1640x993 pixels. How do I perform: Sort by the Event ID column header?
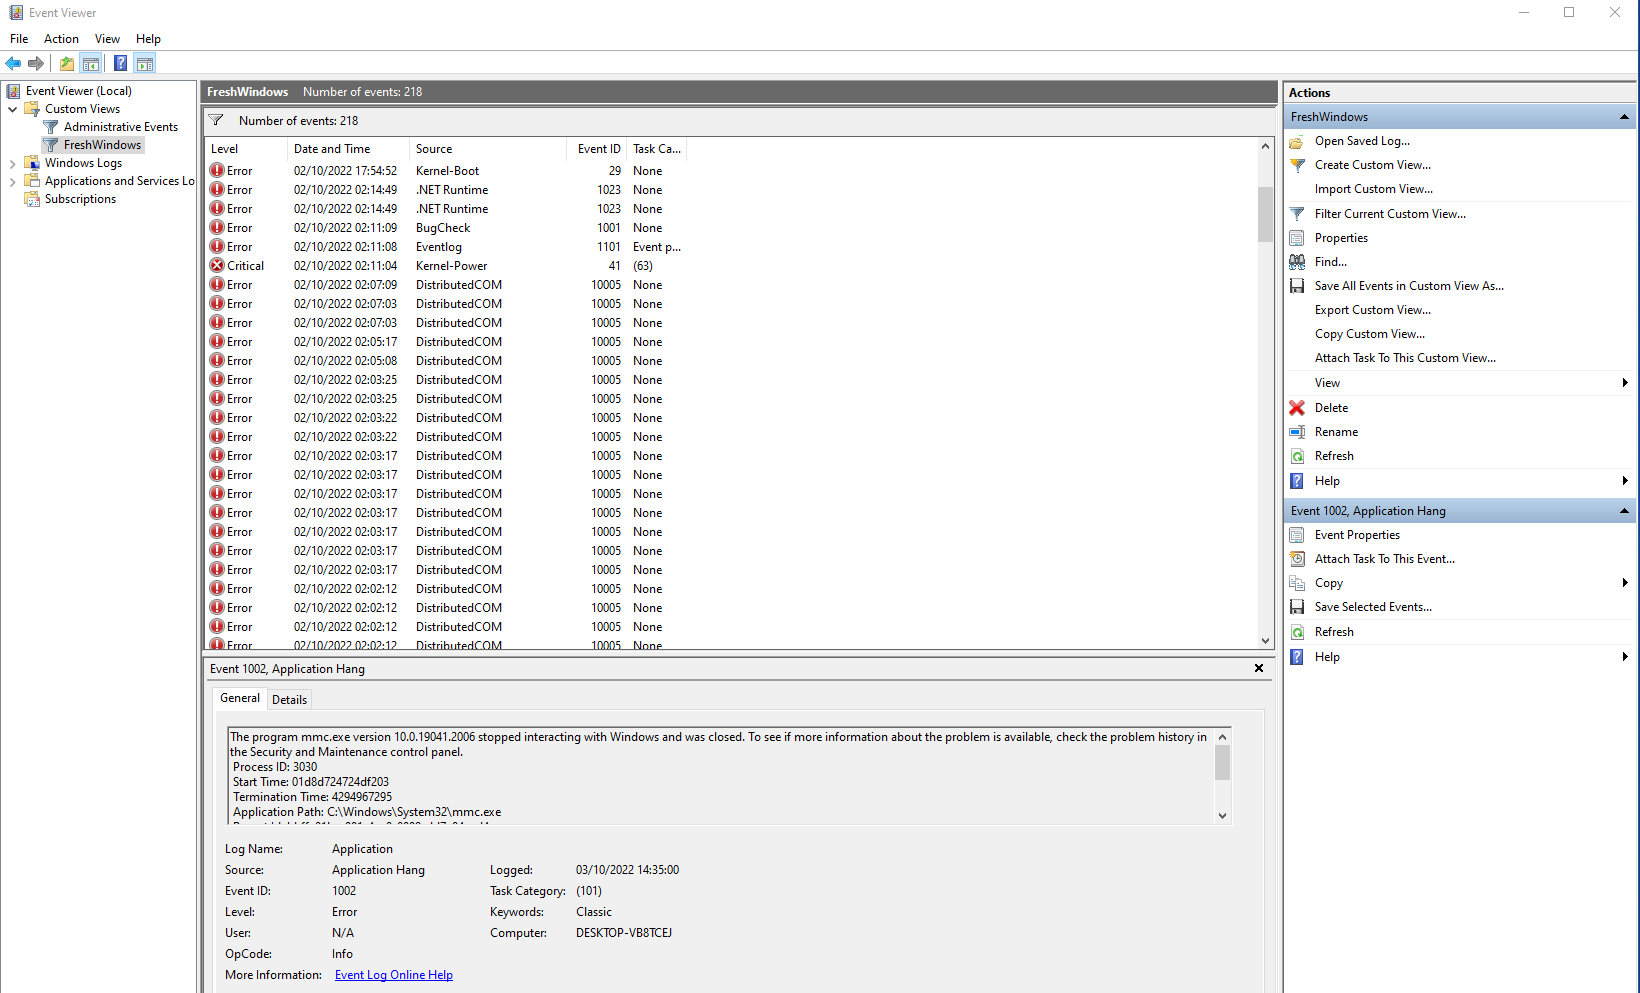click(x=597, y=149)
